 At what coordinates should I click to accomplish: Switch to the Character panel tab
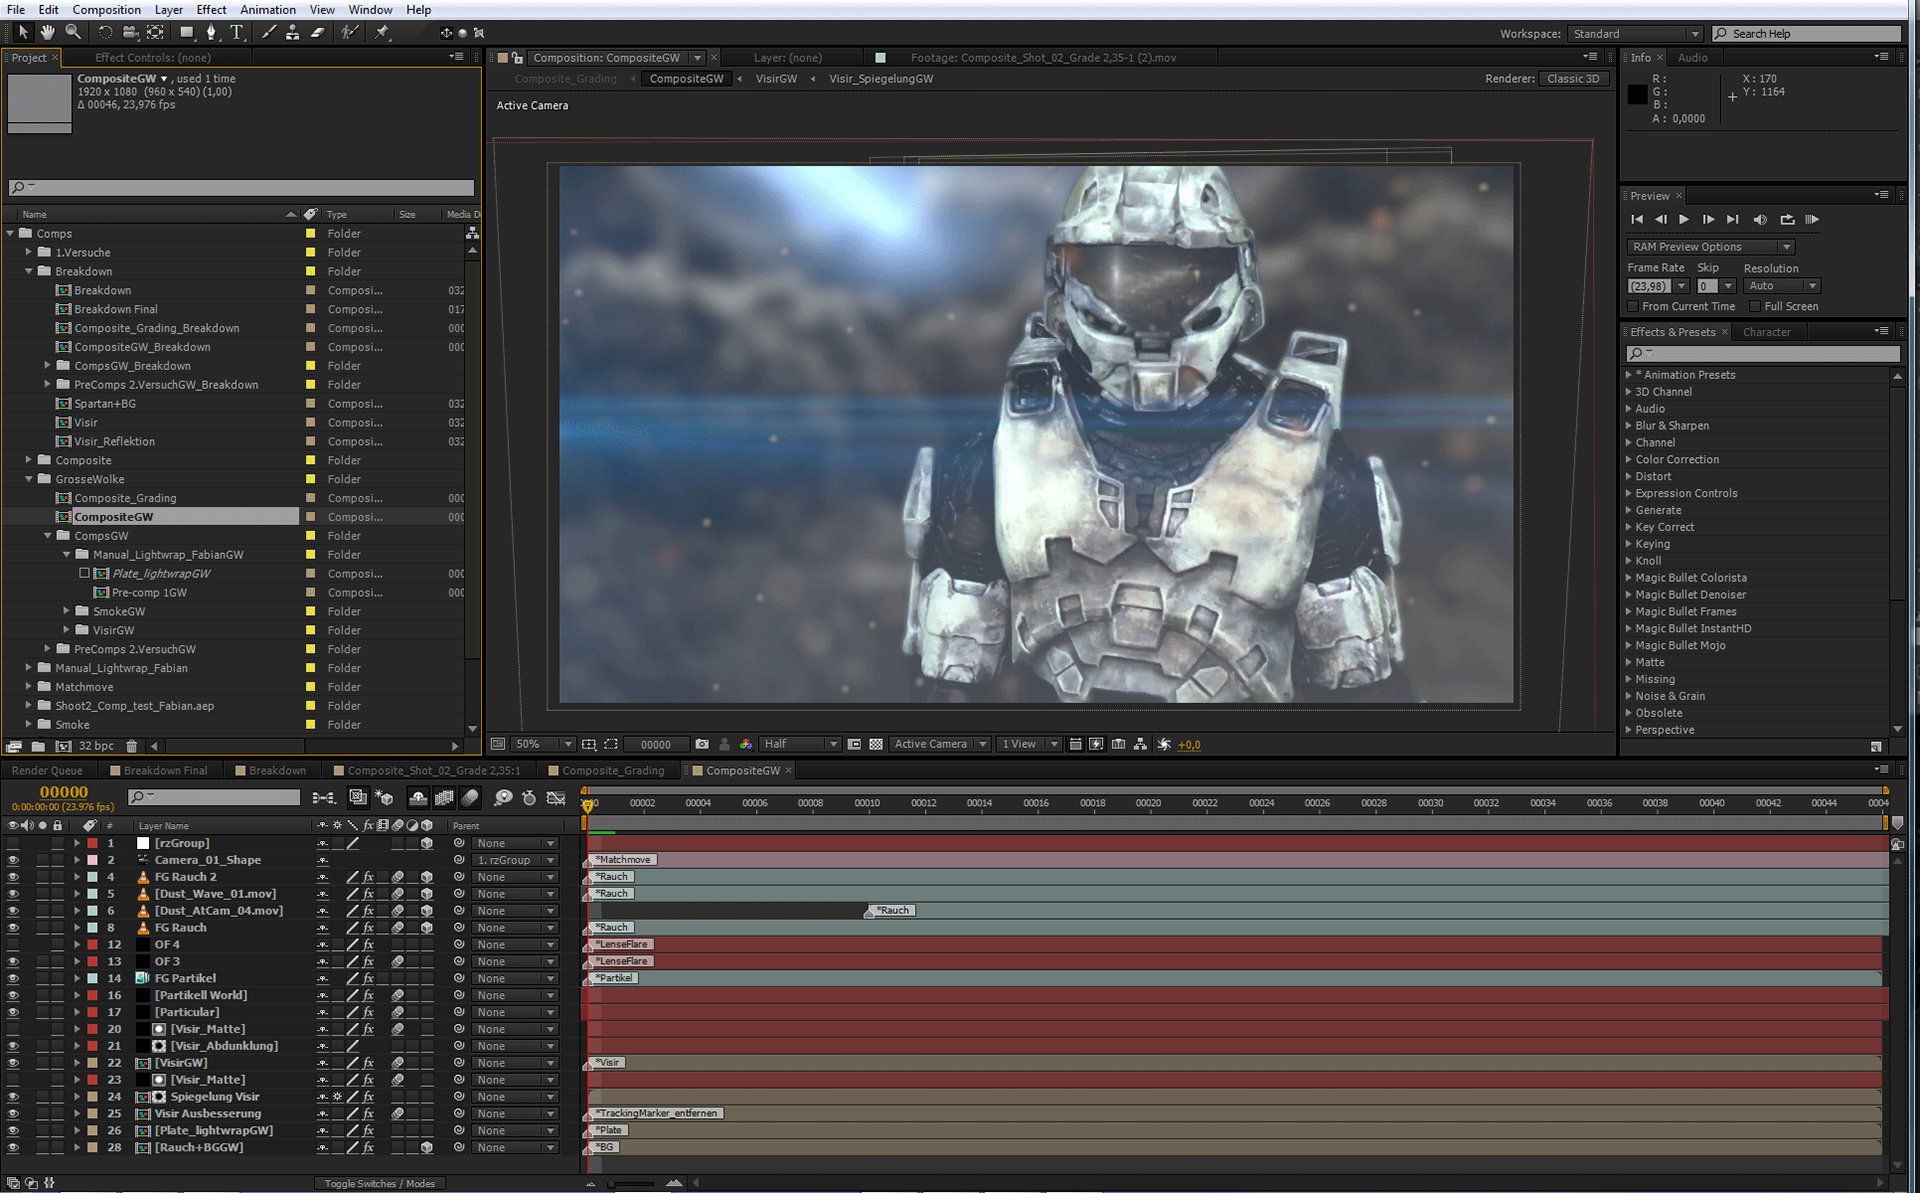pos(1766,332)
